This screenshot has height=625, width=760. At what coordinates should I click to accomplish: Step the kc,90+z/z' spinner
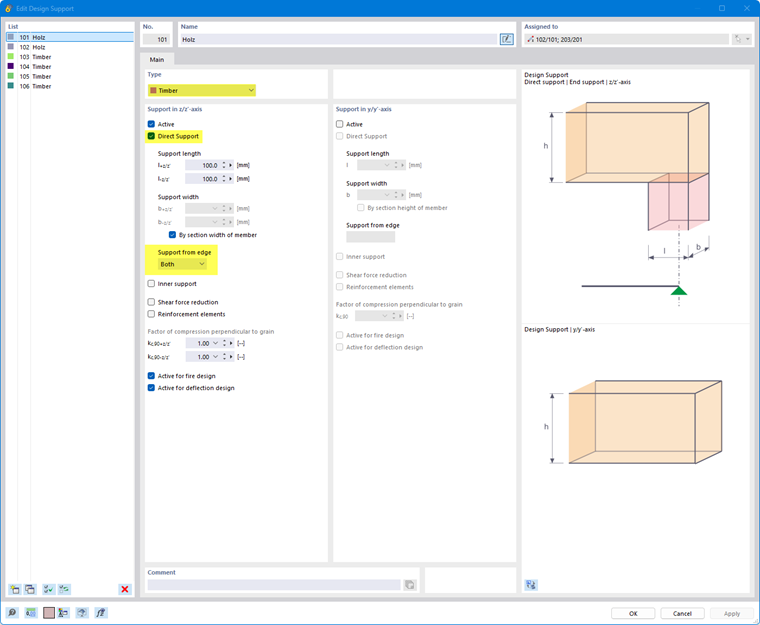point(224,343)
